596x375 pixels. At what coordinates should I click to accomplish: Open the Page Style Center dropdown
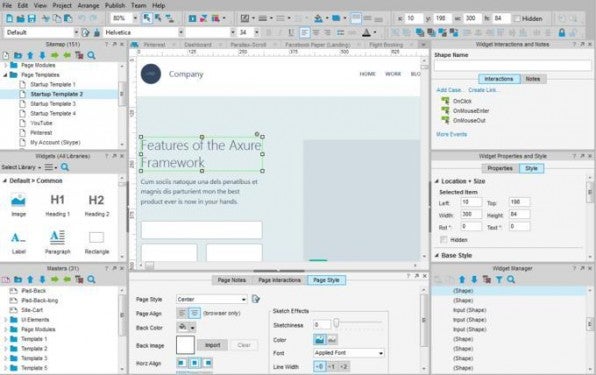[x=211, y=299]
